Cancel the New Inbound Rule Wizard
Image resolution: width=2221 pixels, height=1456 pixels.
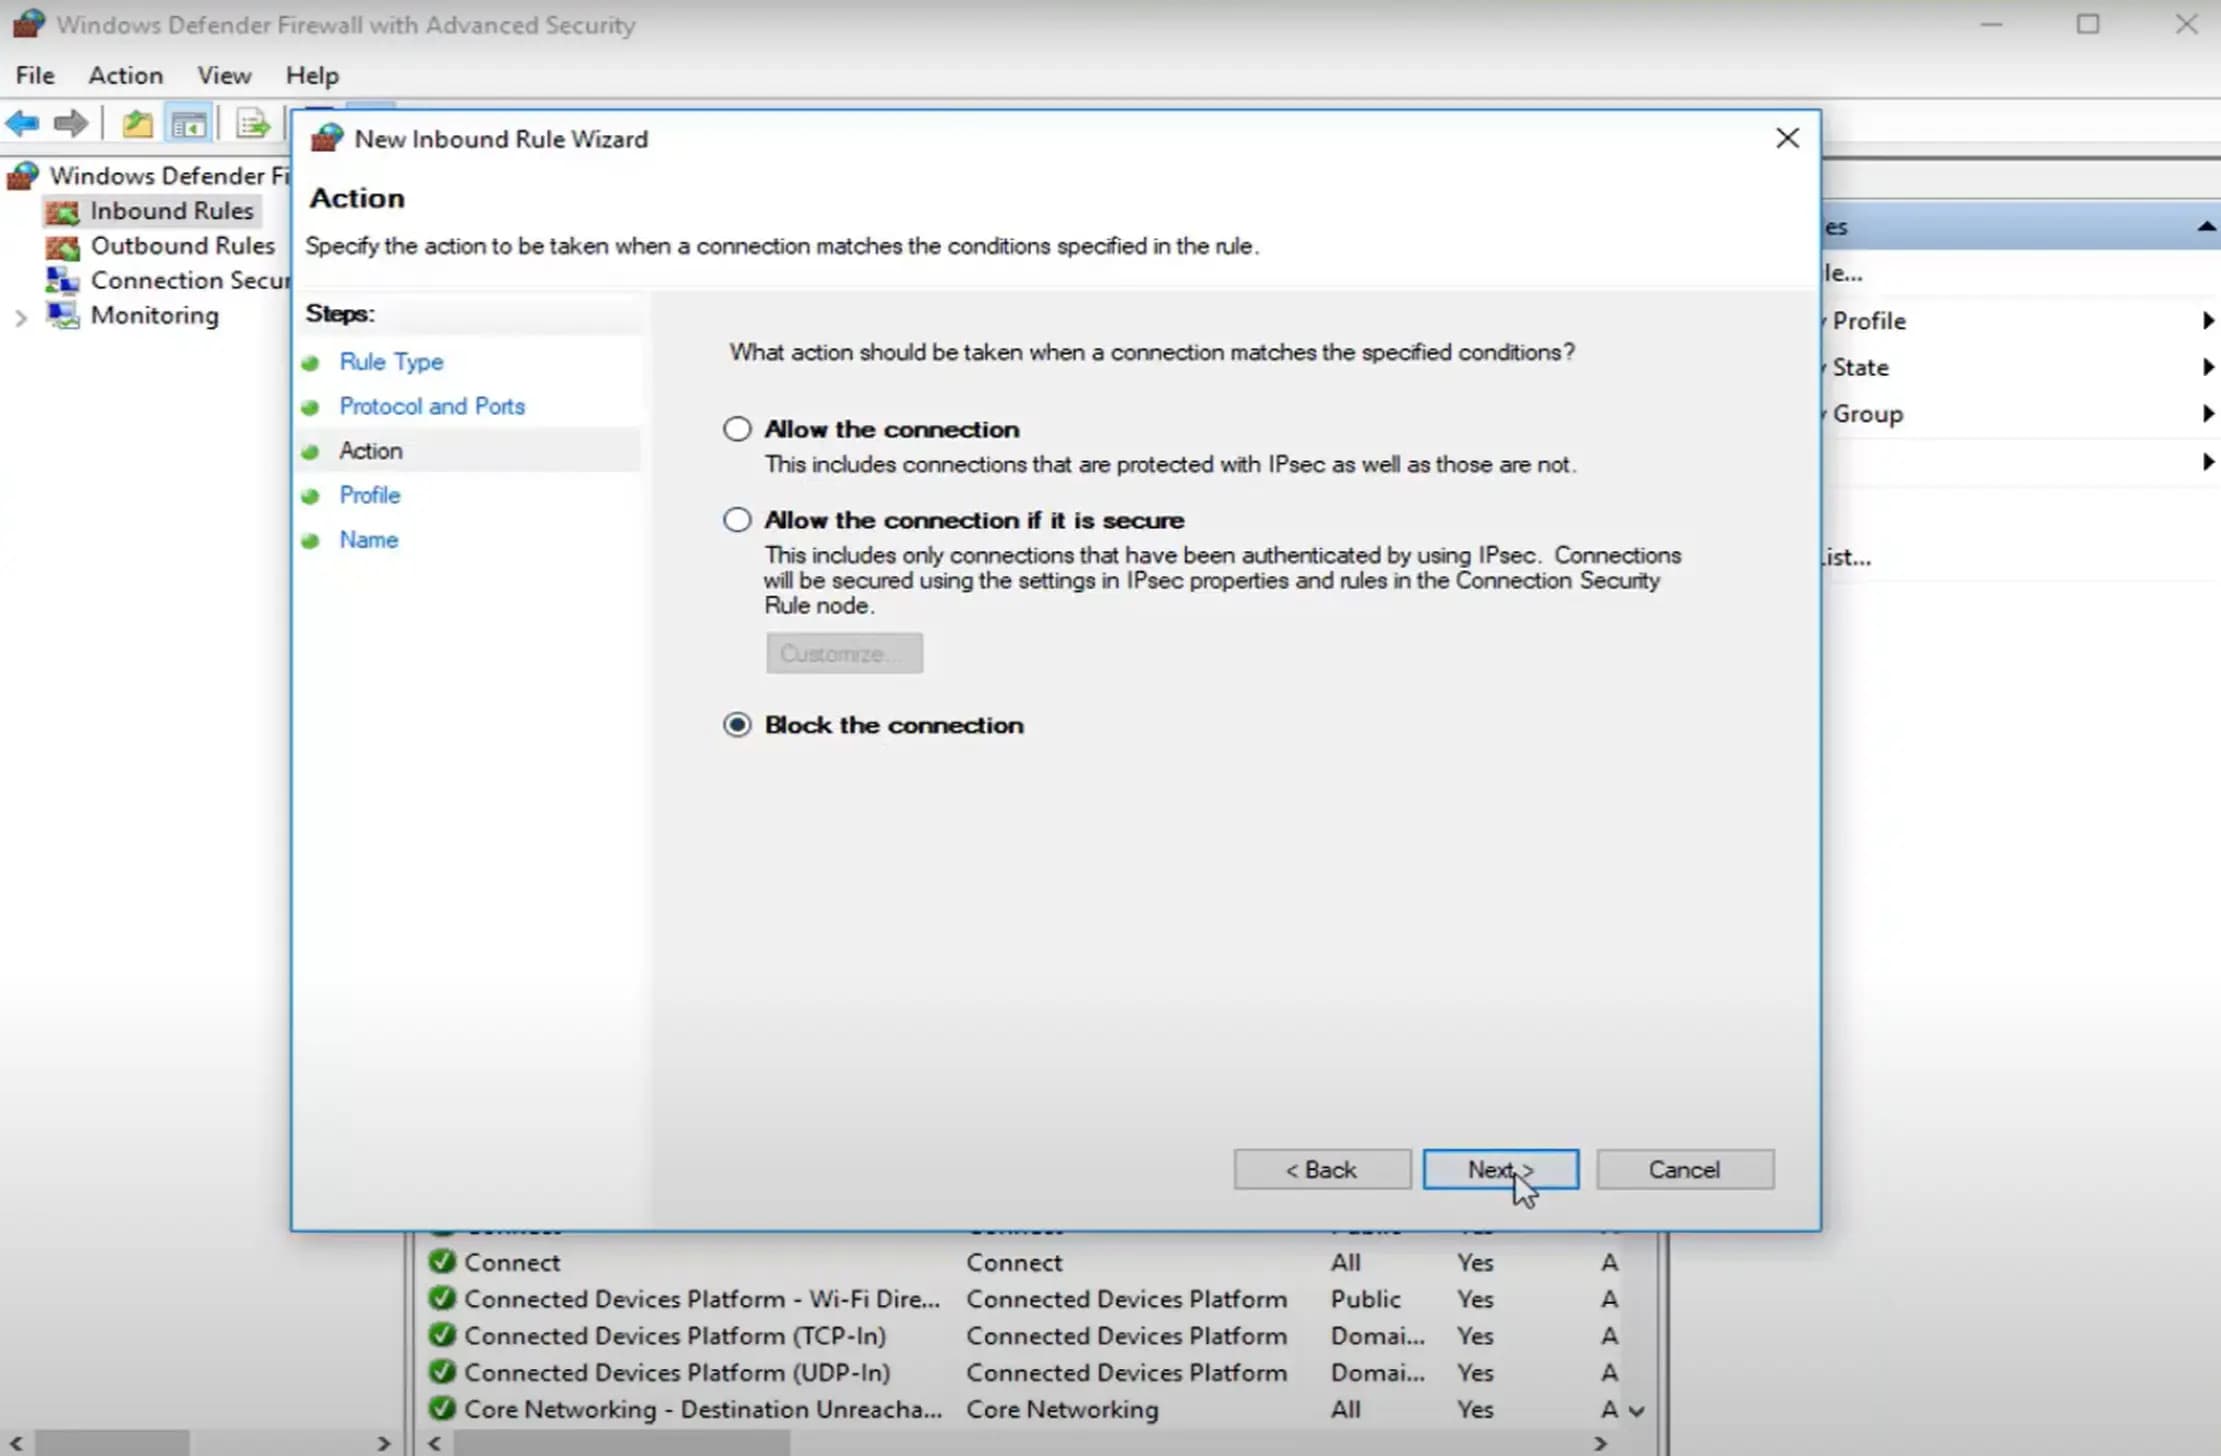1685,1170
